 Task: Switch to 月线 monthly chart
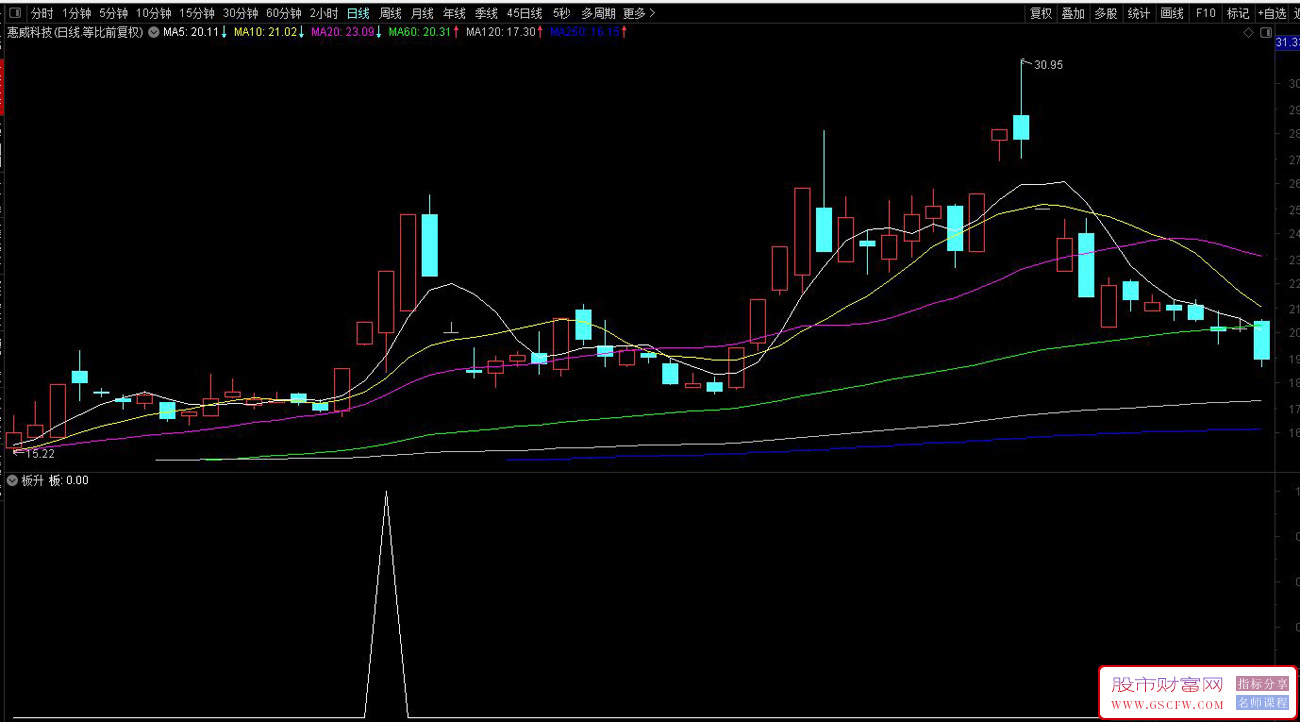(422, 14)
